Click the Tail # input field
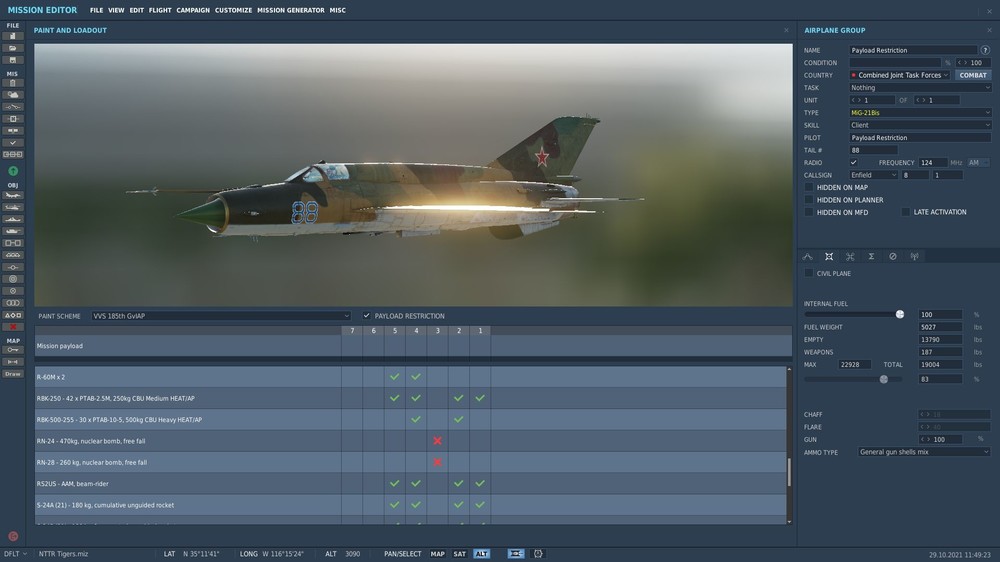 873,150
